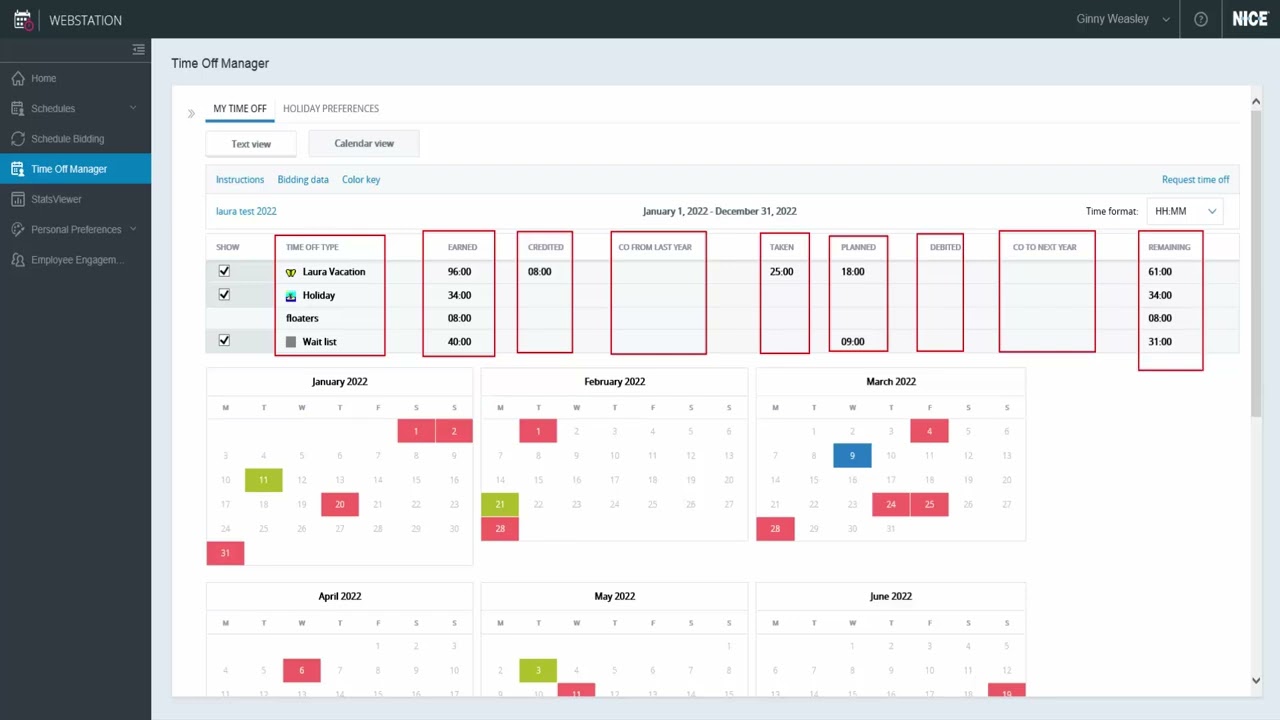Select green May 3 day

tap(538, 670)
